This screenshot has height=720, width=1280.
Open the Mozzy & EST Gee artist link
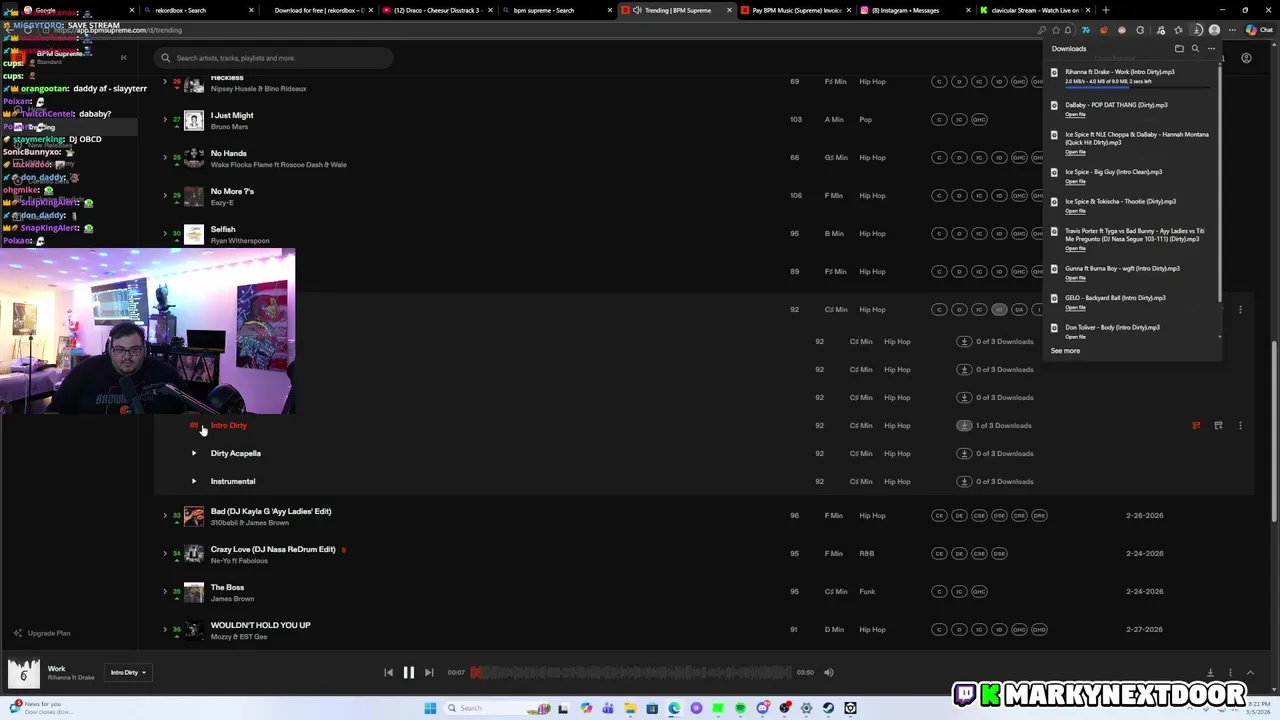pyautogui.click(x=239, y=636)
